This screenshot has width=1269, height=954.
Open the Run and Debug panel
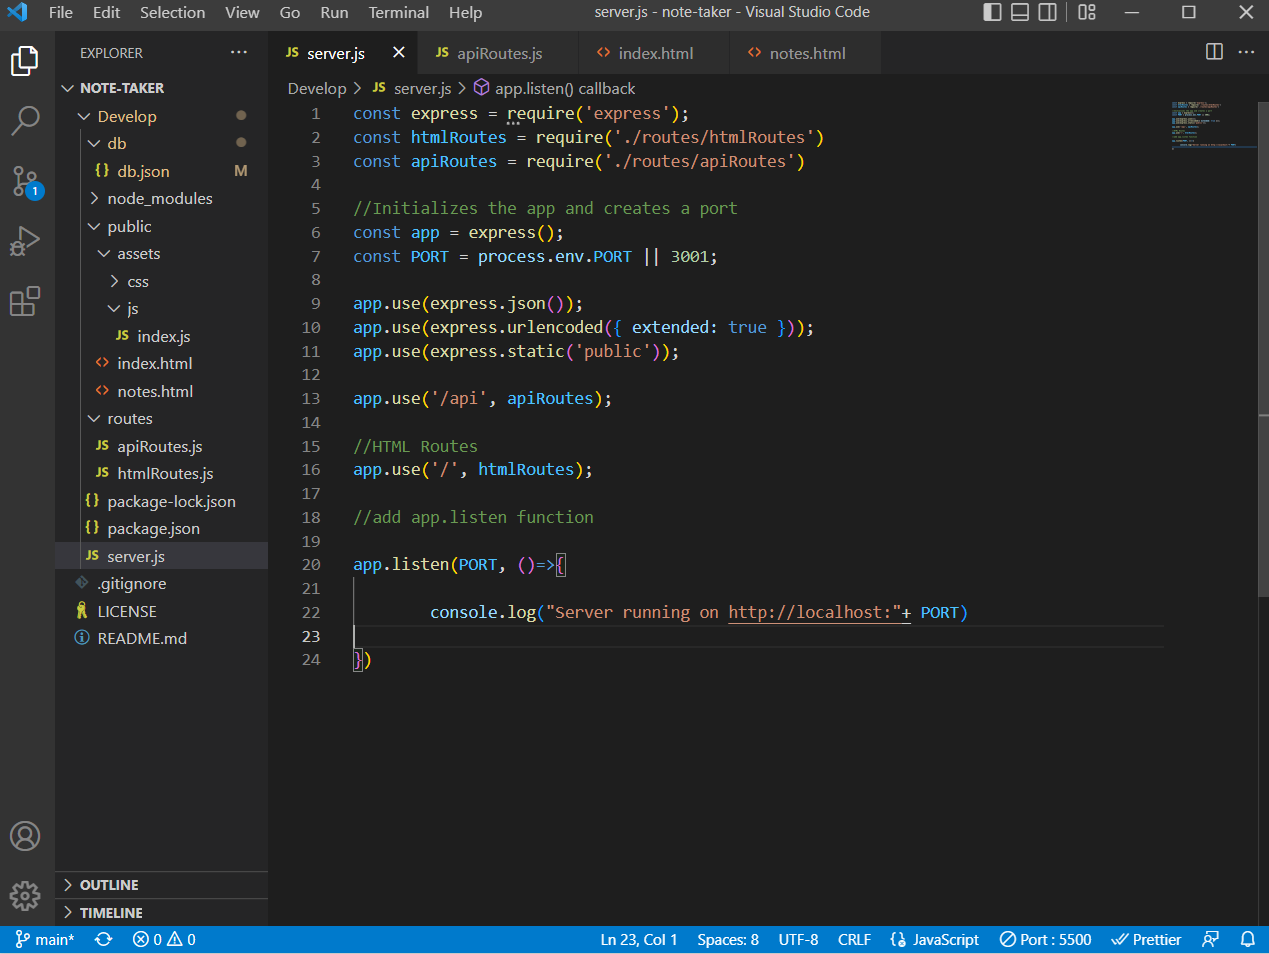point(24,240)
